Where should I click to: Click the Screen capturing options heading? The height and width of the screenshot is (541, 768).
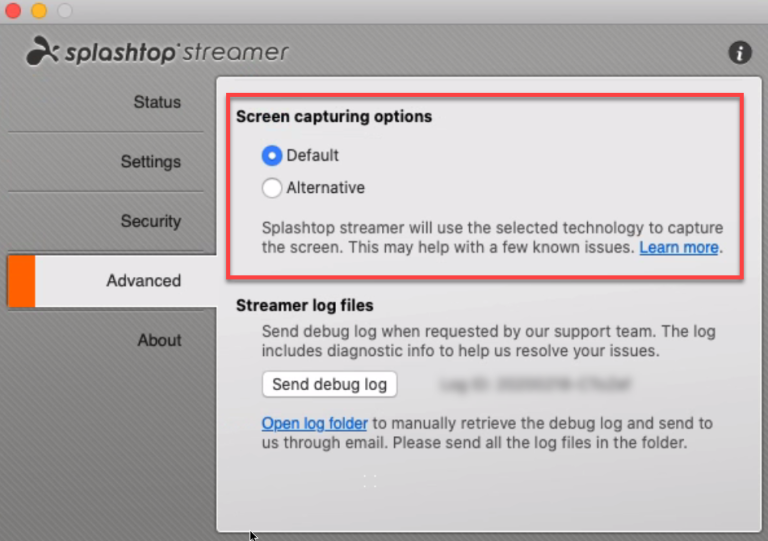(334, 117)
